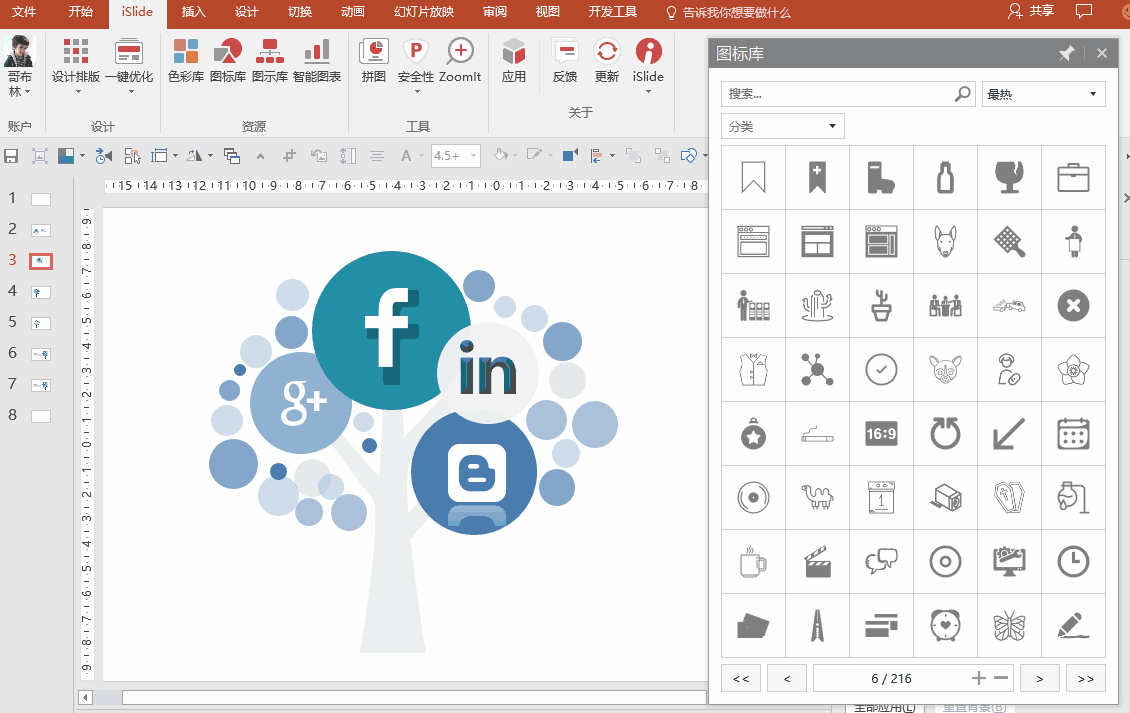This screenshot has width=1130, height=713.
Task: Open the 视图 view tab
Action: [548, 12]
